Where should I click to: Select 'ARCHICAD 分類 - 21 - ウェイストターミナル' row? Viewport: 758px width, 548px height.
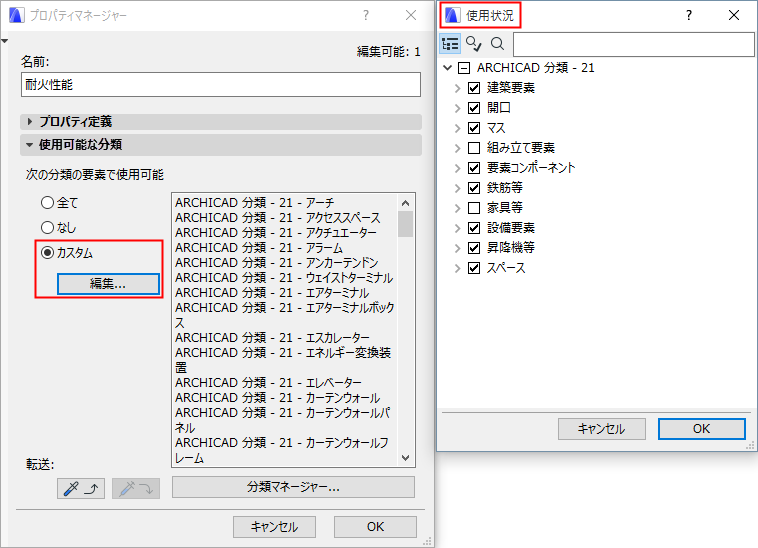pos(285,277)
